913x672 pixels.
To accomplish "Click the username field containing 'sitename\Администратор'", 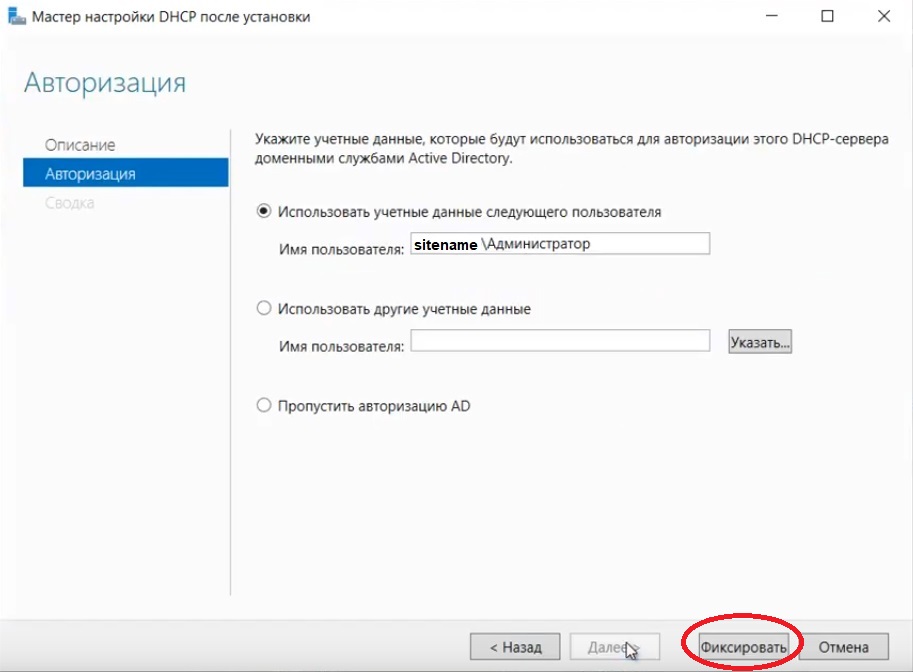I will click(x=560, y=244).
